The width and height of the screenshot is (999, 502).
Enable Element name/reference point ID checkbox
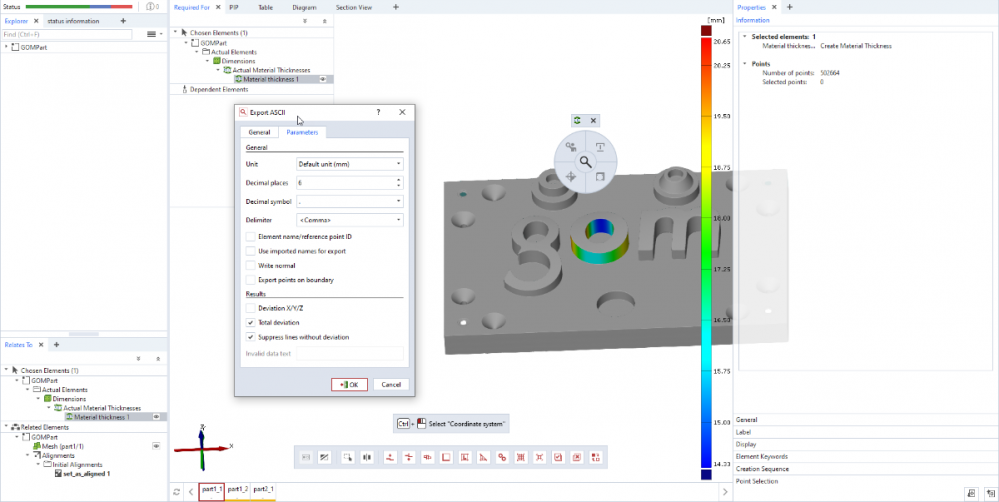click(250, 235)
